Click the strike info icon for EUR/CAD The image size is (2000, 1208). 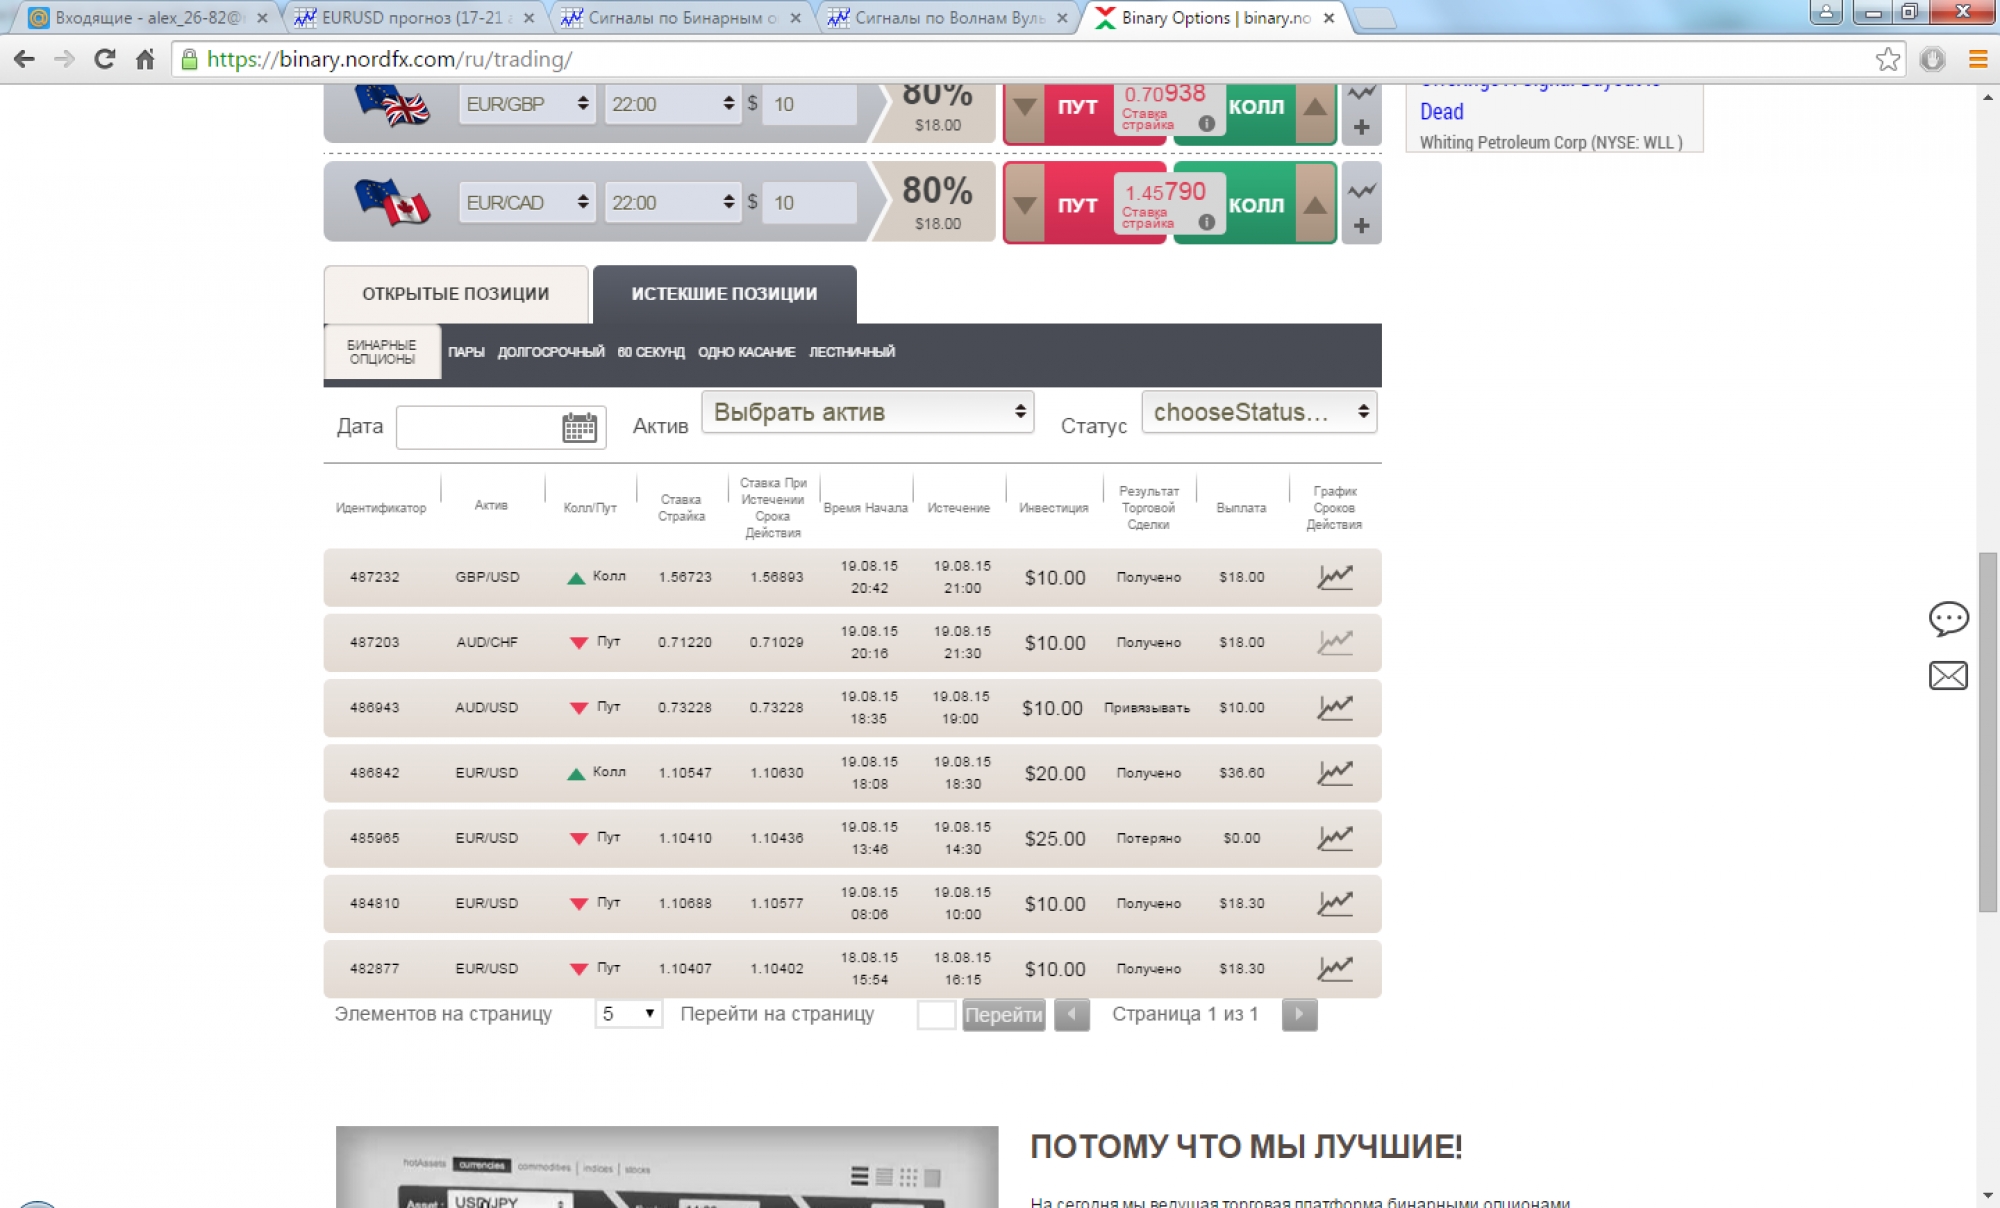pos(1207,222)
